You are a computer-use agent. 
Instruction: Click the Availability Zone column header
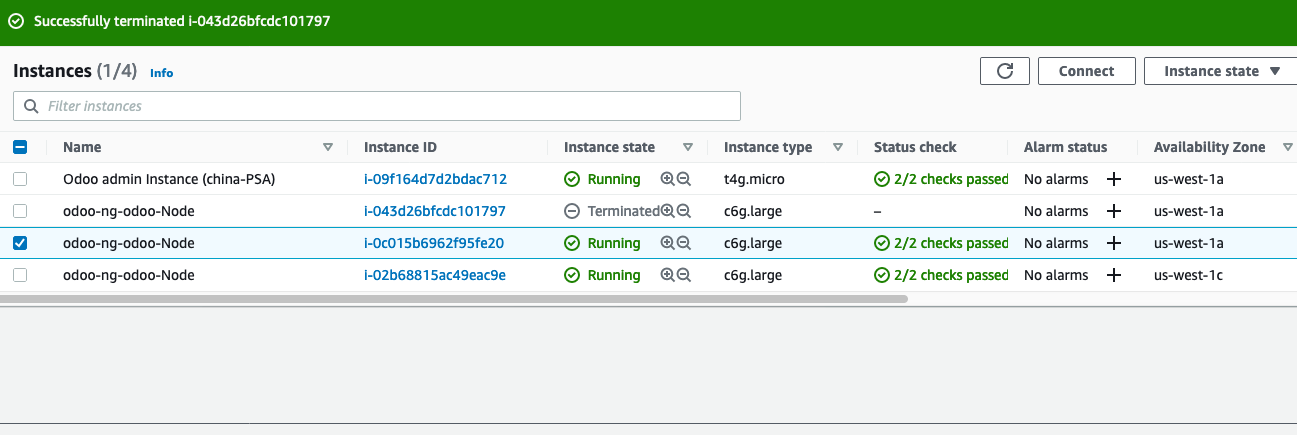[1209, 148]
